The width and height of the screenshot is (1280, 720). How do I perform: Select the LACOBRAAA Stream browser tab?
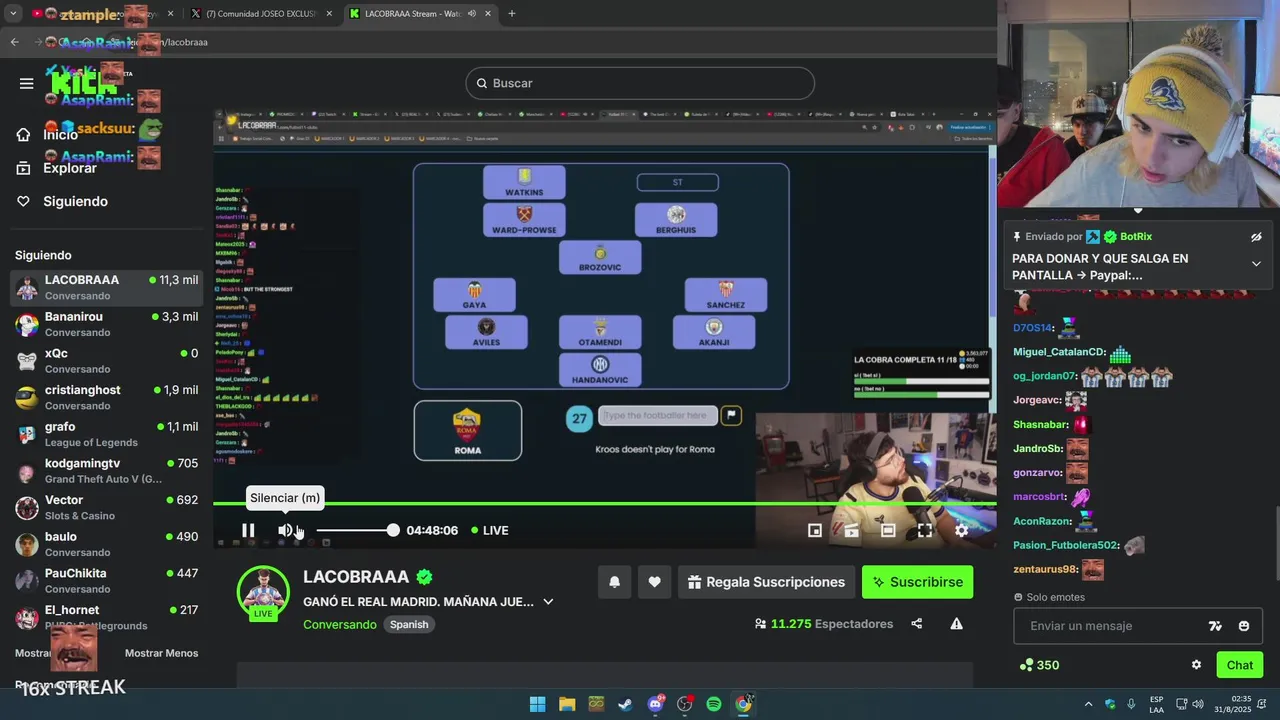point(421,14)
